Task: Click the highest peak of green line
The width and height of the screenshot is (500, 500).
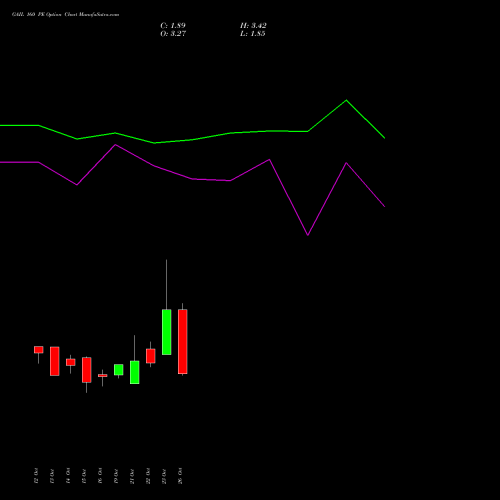Action: 346,100
